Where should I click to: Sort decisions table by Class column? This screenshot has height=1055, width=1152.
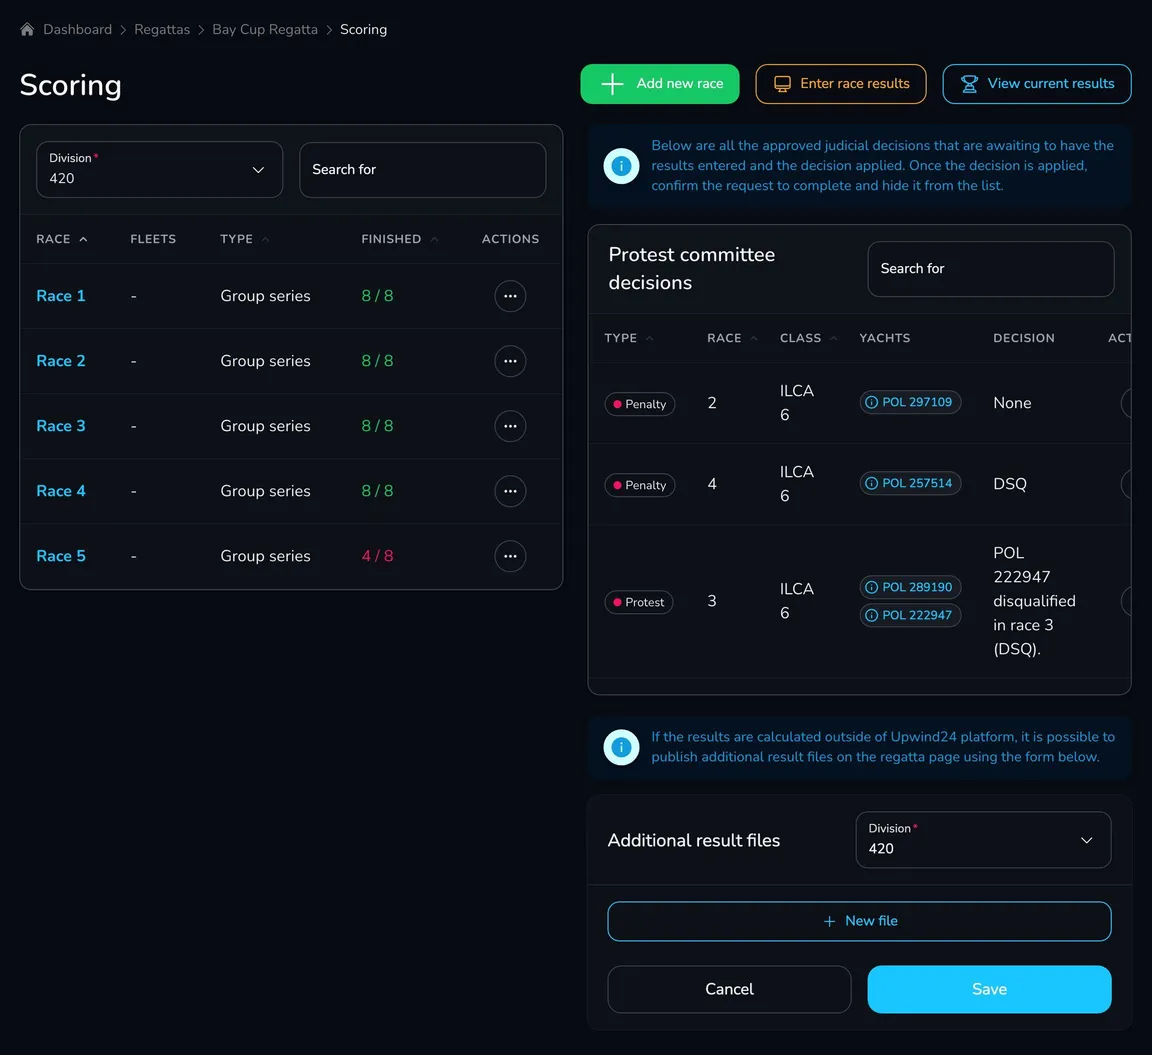click(x=808, y=338)
